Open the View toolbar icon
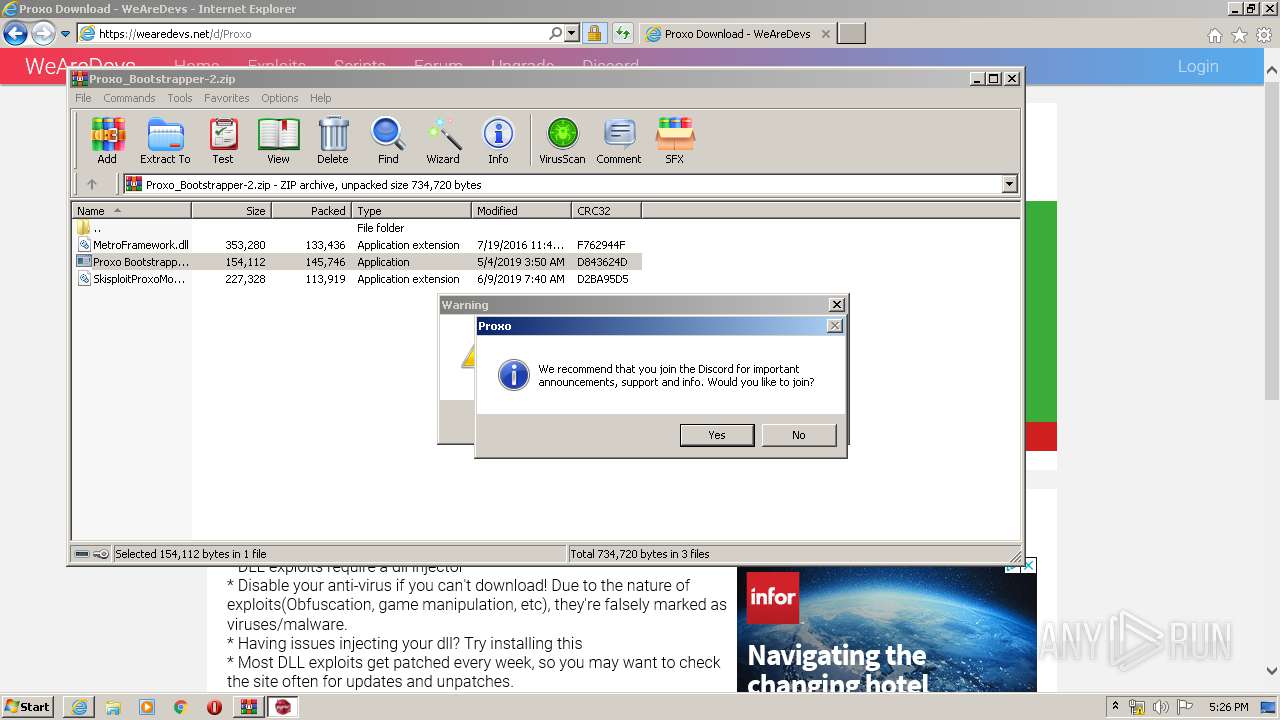Image resolution: width=1280 pixels, height=720 pixels. pos(278,141)
